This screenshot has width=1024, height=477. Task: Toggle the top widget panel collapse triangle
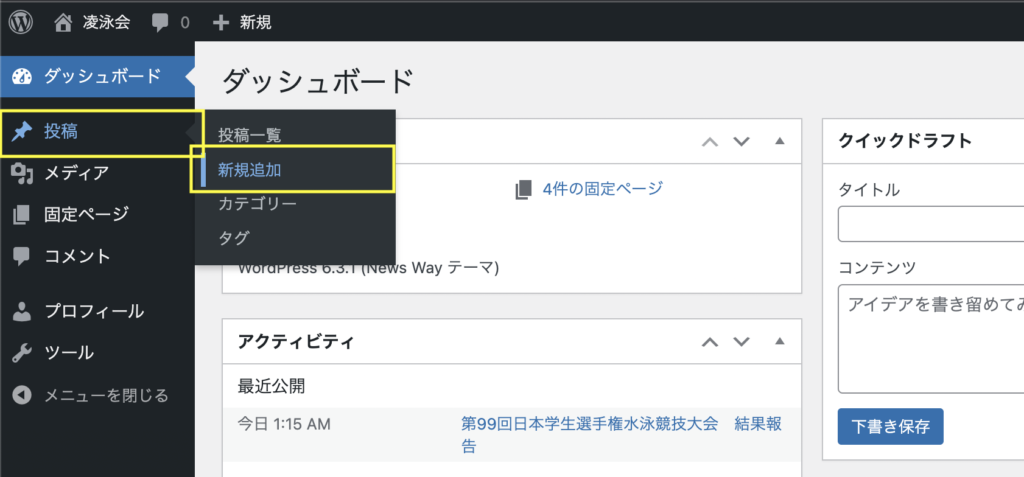click(779, 141)
